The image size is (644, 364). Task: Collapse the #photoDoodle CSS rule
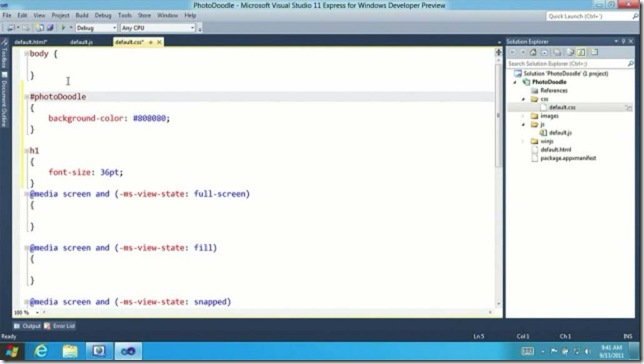(x=26, y=97)
